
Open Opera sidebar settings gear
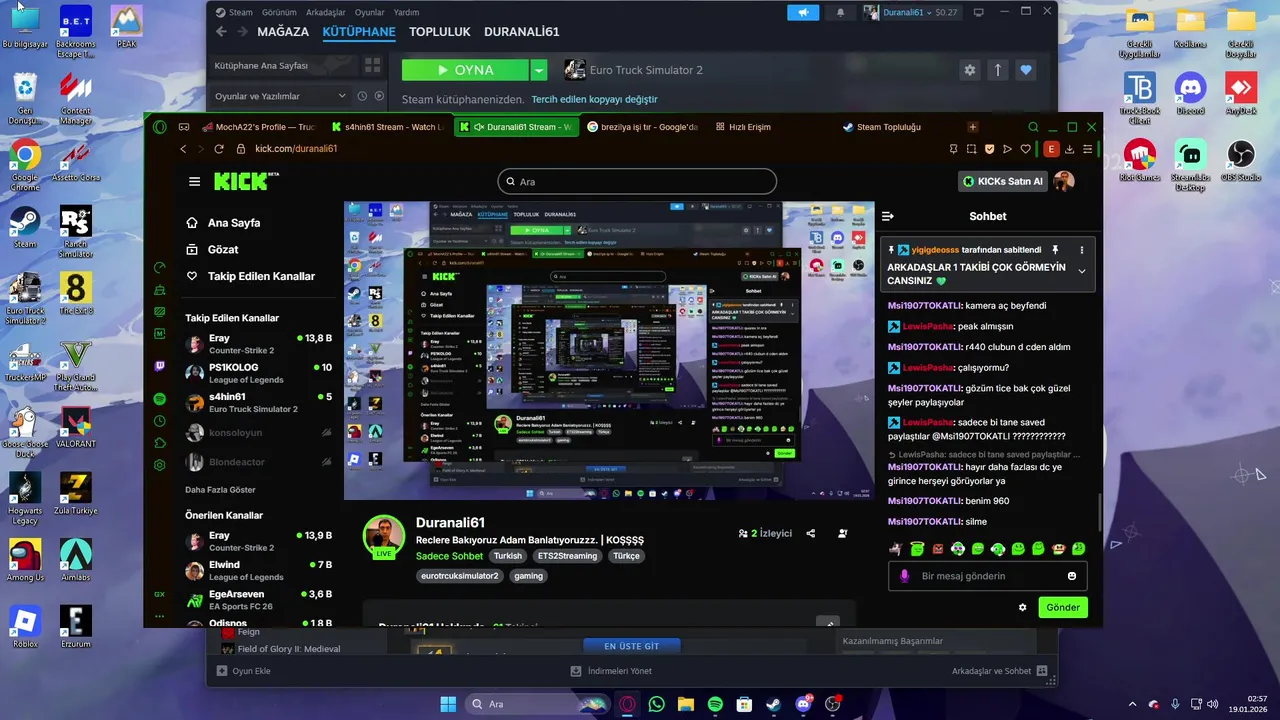coord(160,464)
